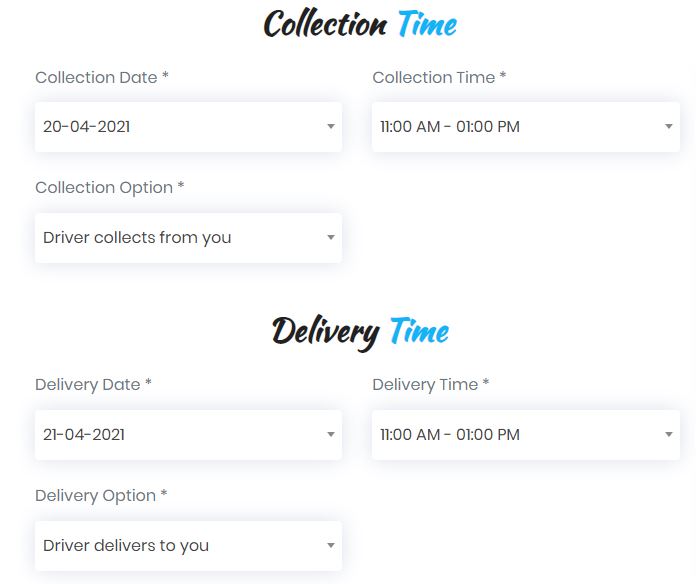Image resolution: width=696 pixels, height=584 pixels.
Task: Open the dropdown showing 21-04-2021
Action: (188, 435)
